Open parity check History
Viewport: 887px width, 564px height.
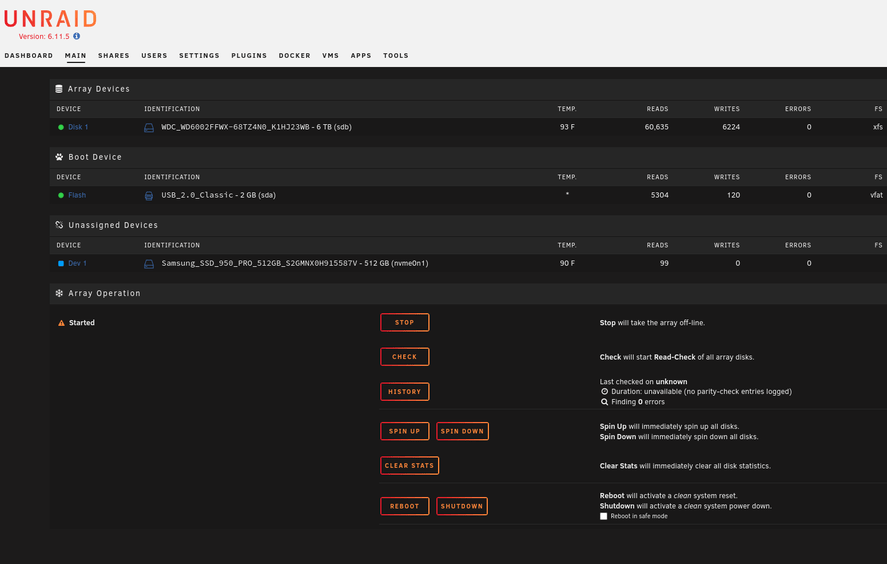pyautogui.click(x=404, y=391)
